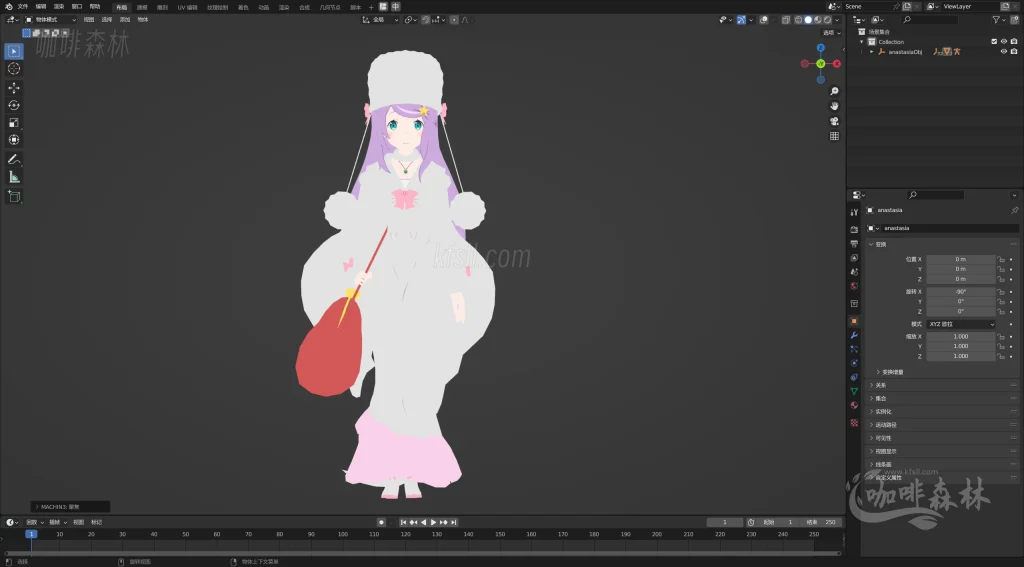Image resolution: width=1024 pixels, height=567 pixels.
Task: Click the red X axis on gizmo
Action: (837, 64)
